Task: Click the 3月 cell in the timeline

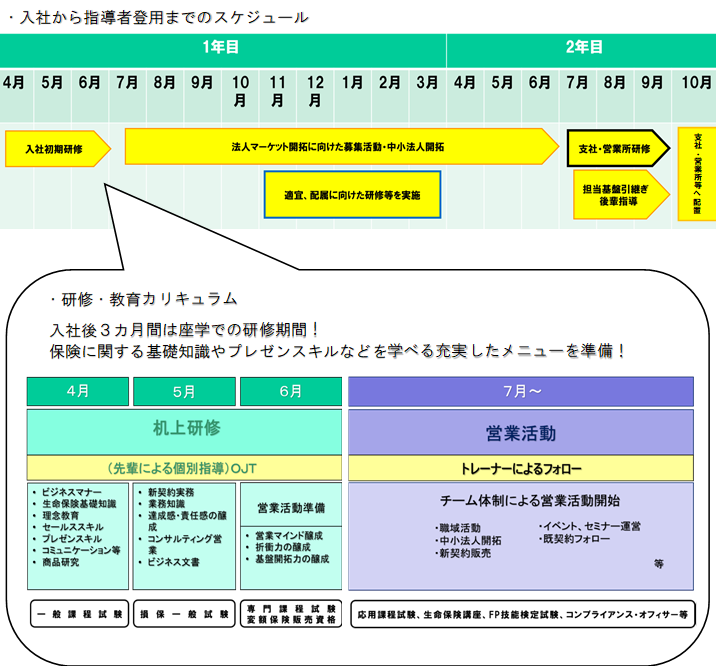Action: tap(426, 82)
